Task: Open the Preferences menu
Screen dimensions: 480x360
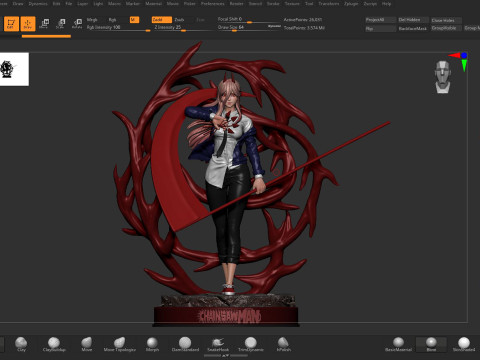Action: pos(213,4)
